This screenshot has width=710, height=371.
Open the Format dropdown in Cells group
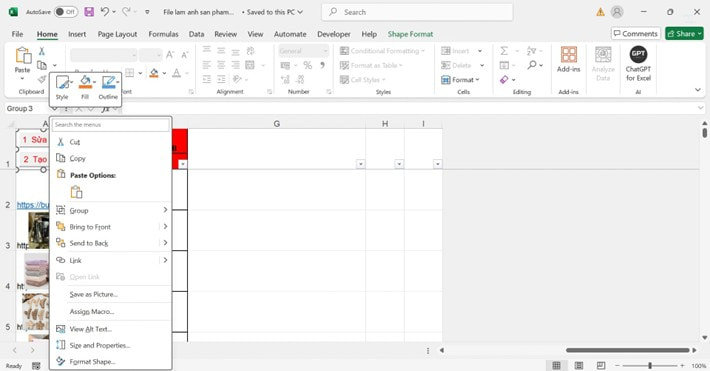(x=460, y=80)
